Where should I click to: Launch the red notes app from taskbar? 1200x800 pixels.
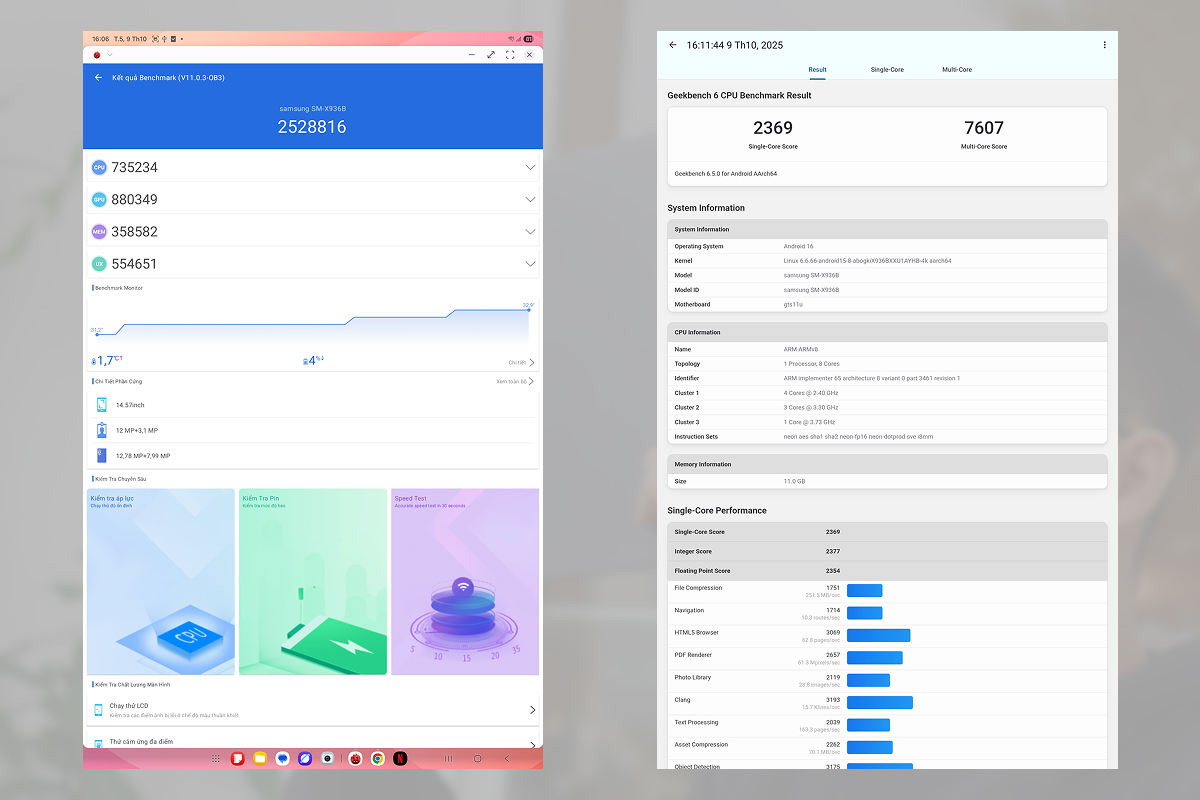click(x=238, y=759)
